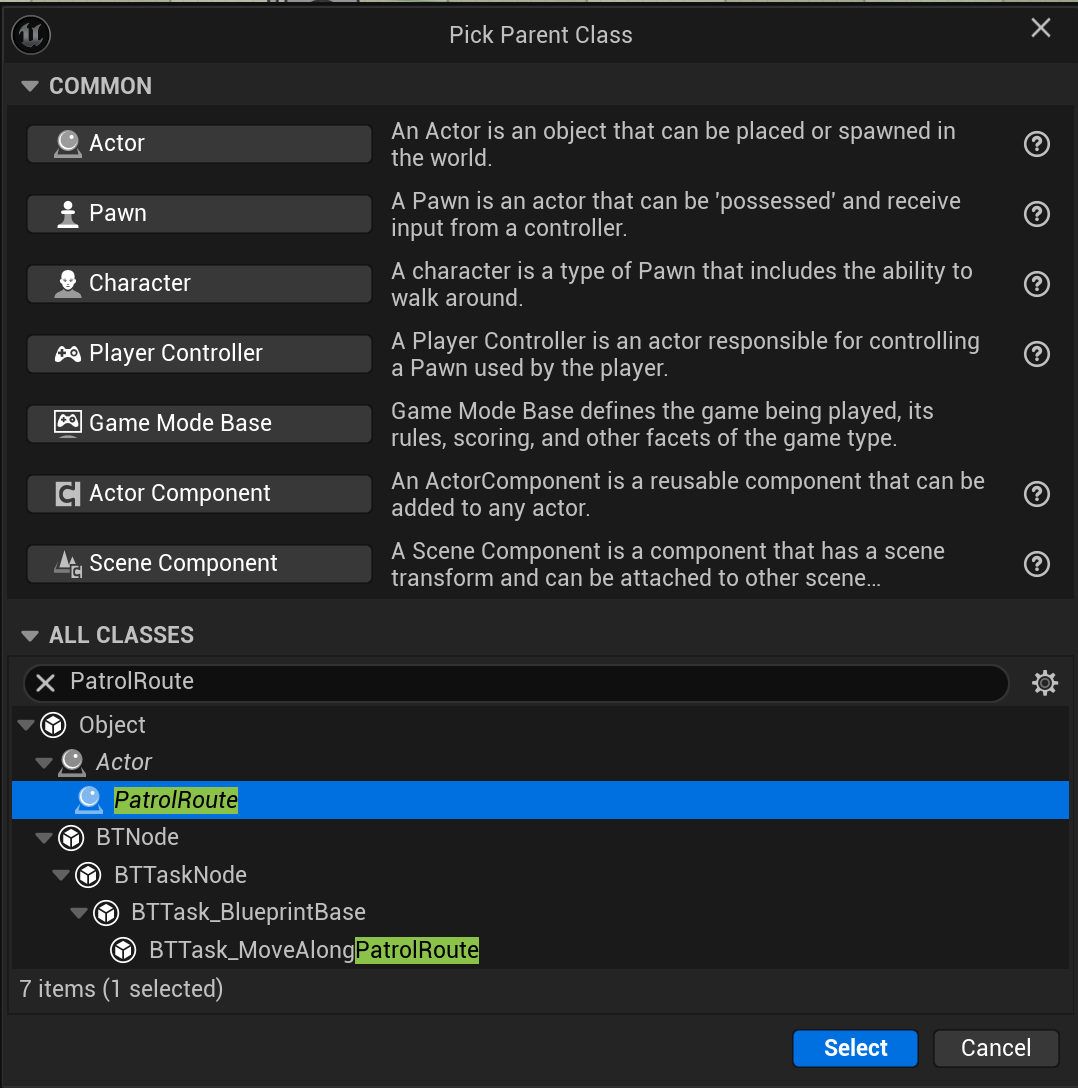Open help for the Pawn class

1037,214
